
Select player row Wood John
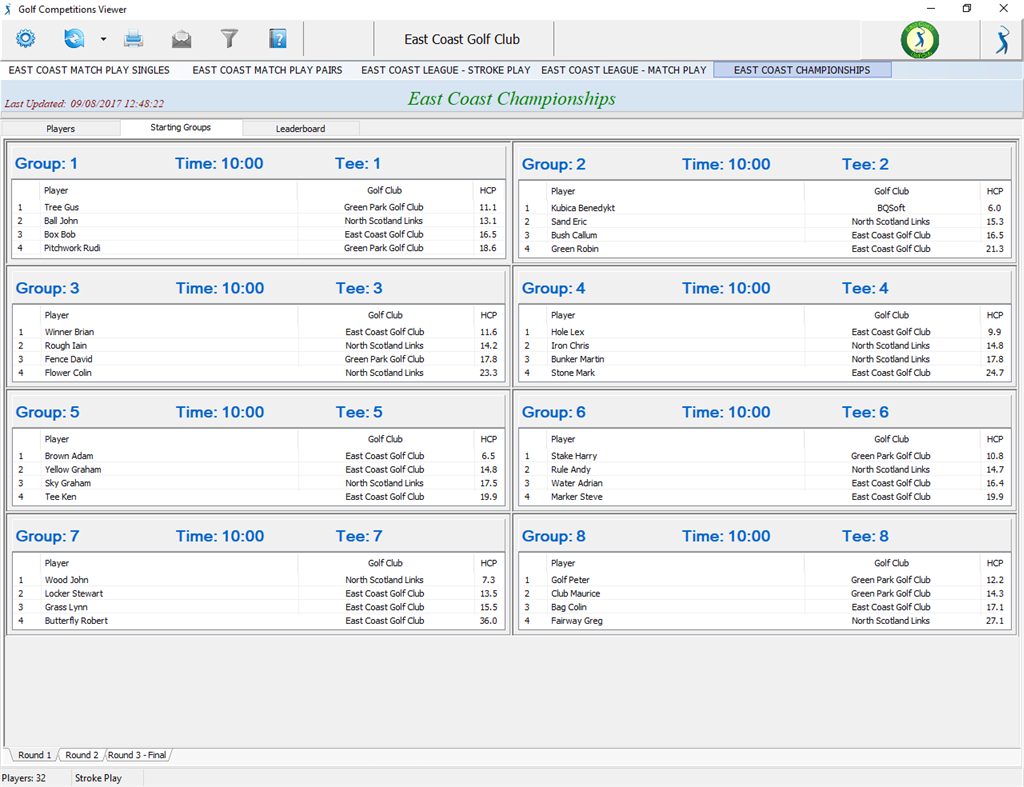tap(259, 580)
